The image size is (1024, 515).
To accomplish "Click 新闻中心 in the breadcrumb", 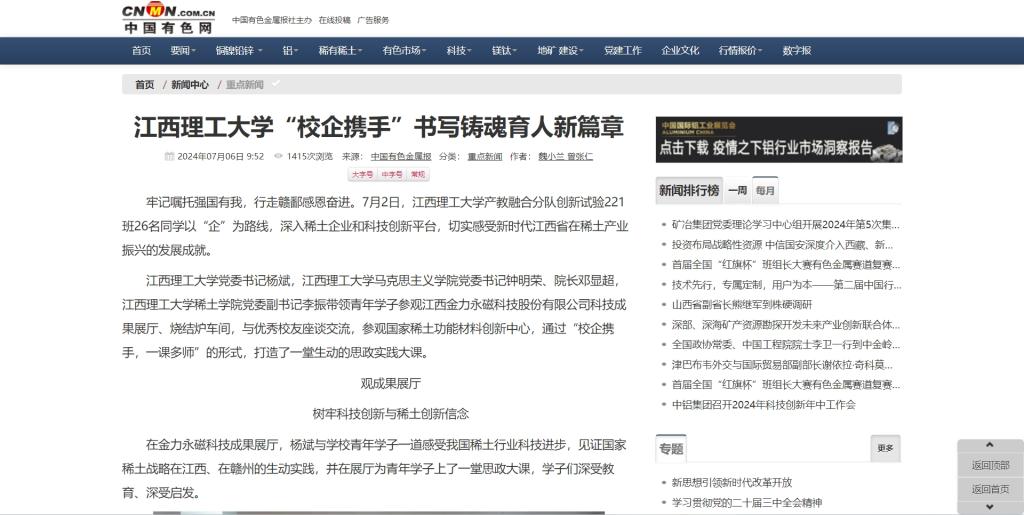I will pyautogui.click(x=190, y=85).
